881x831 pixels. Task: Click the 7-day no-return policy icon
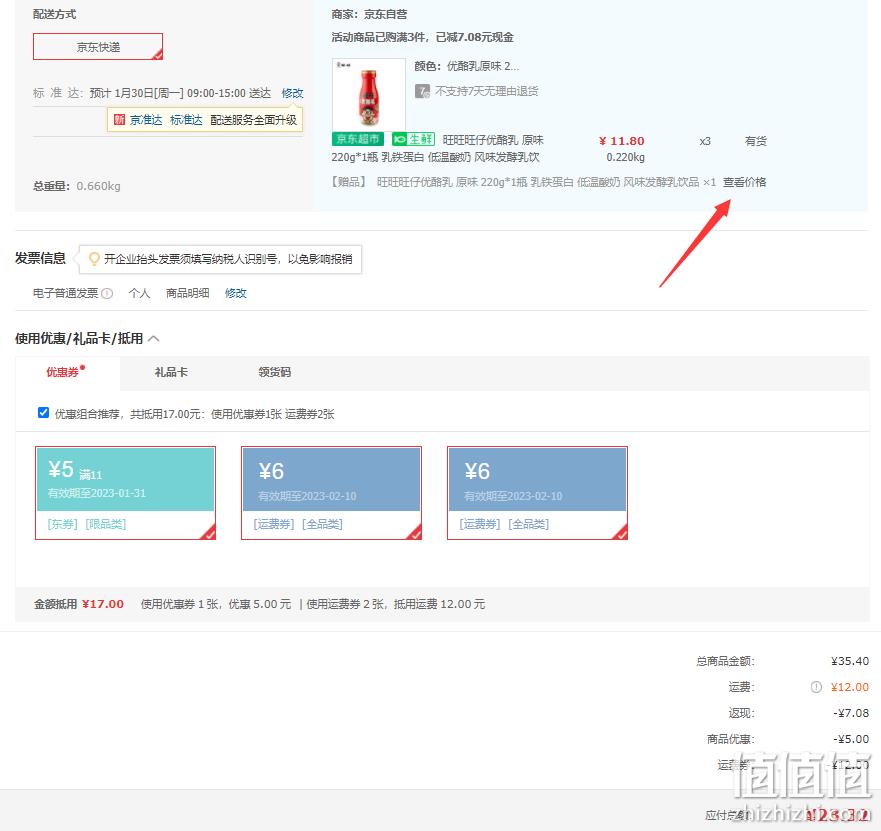(x=422, y=91)
